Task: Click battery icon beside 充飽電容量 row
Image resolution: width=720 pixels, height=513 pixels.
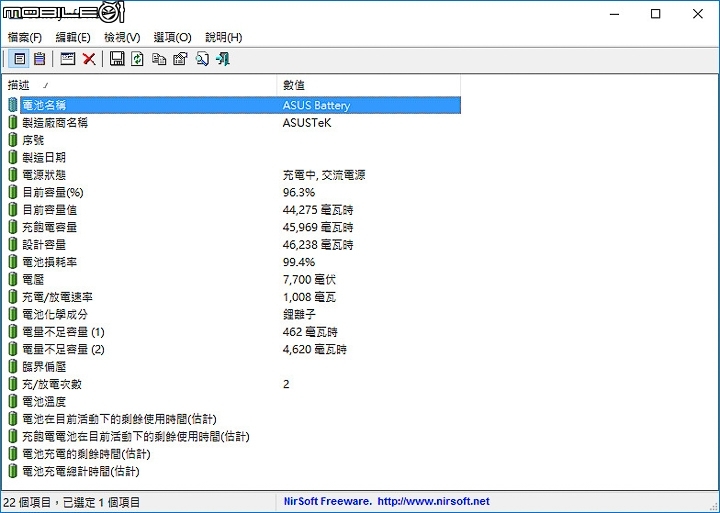Action: 13,227
